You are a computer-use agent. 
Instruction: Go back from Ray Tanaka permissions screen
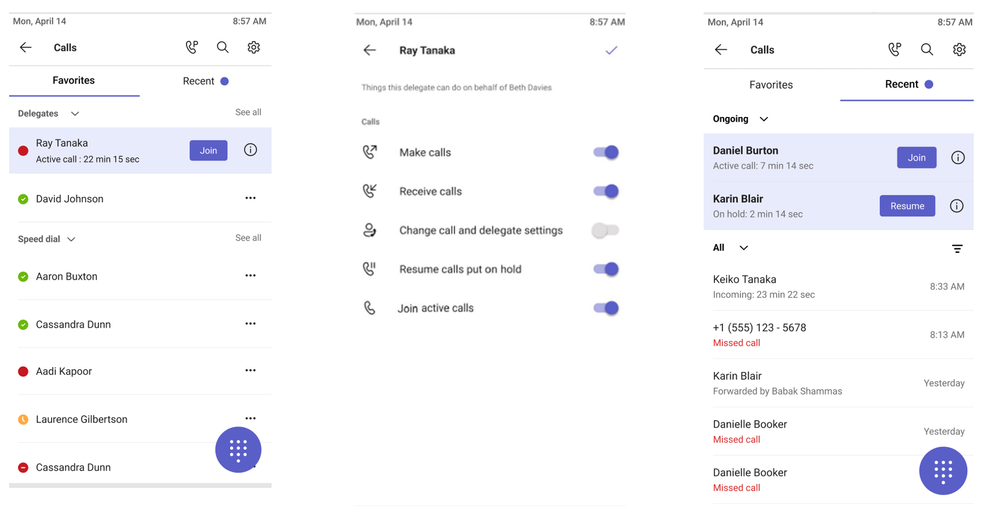[370, 50]
